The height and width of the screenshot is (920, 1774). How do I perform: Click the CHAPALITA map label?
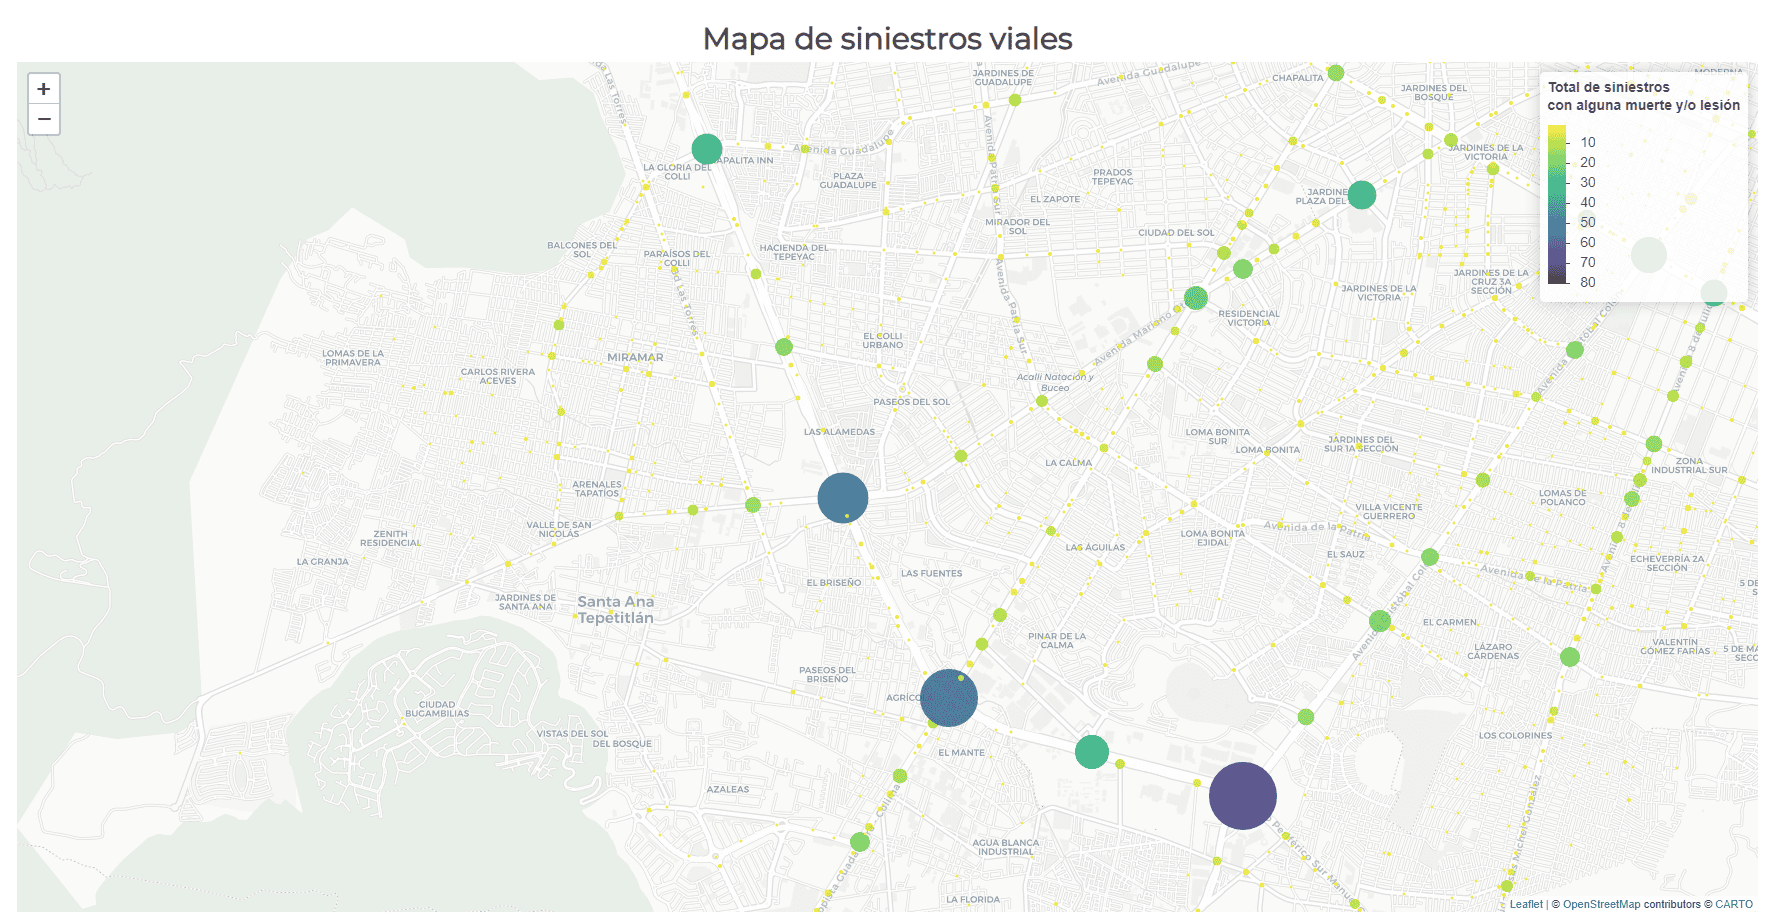point(1298,78)
